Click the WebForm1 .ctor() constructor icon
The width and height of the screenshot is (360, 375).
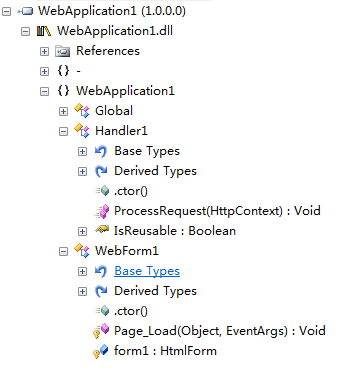pos(102,311)
